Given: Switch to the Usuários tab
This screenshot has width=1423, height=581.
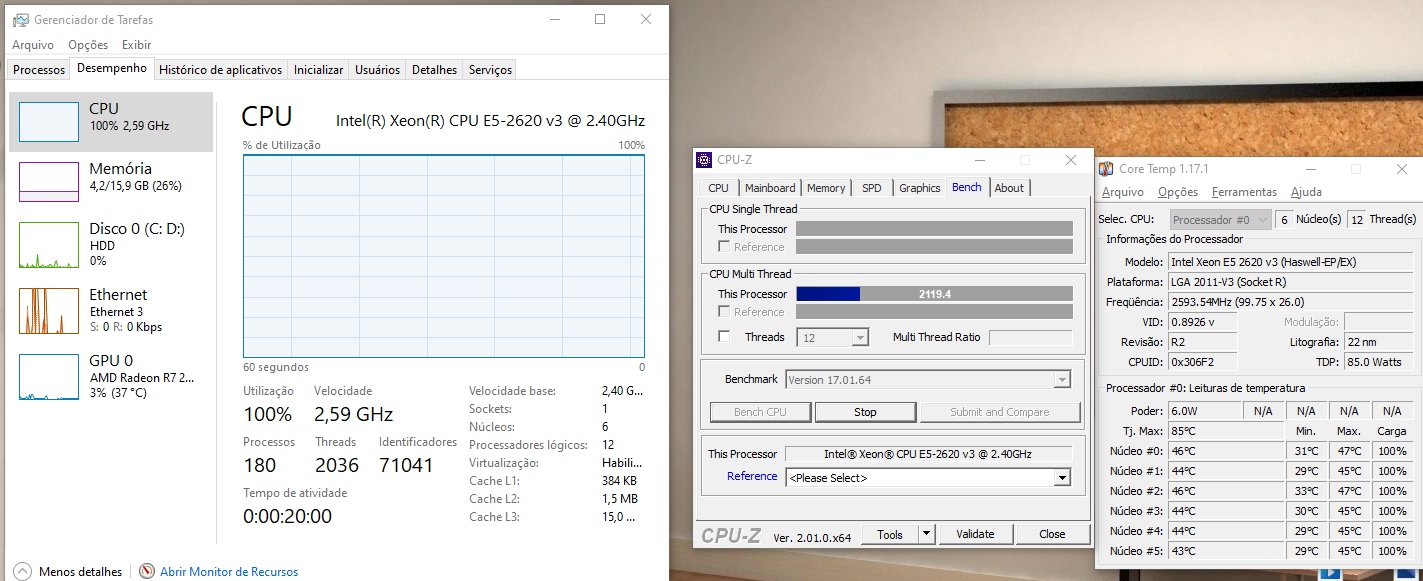Looking at the screenshot, I should (x=377, y=70).
